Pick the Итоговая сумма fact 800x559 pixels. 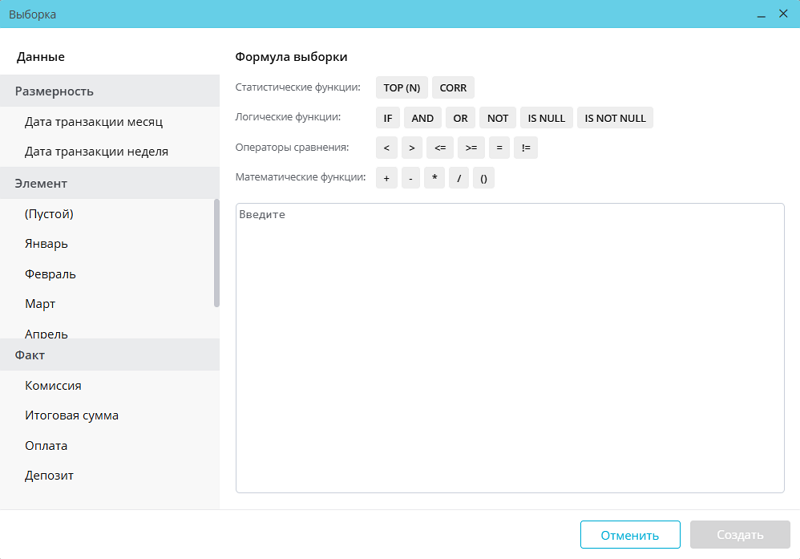point(72,415)
